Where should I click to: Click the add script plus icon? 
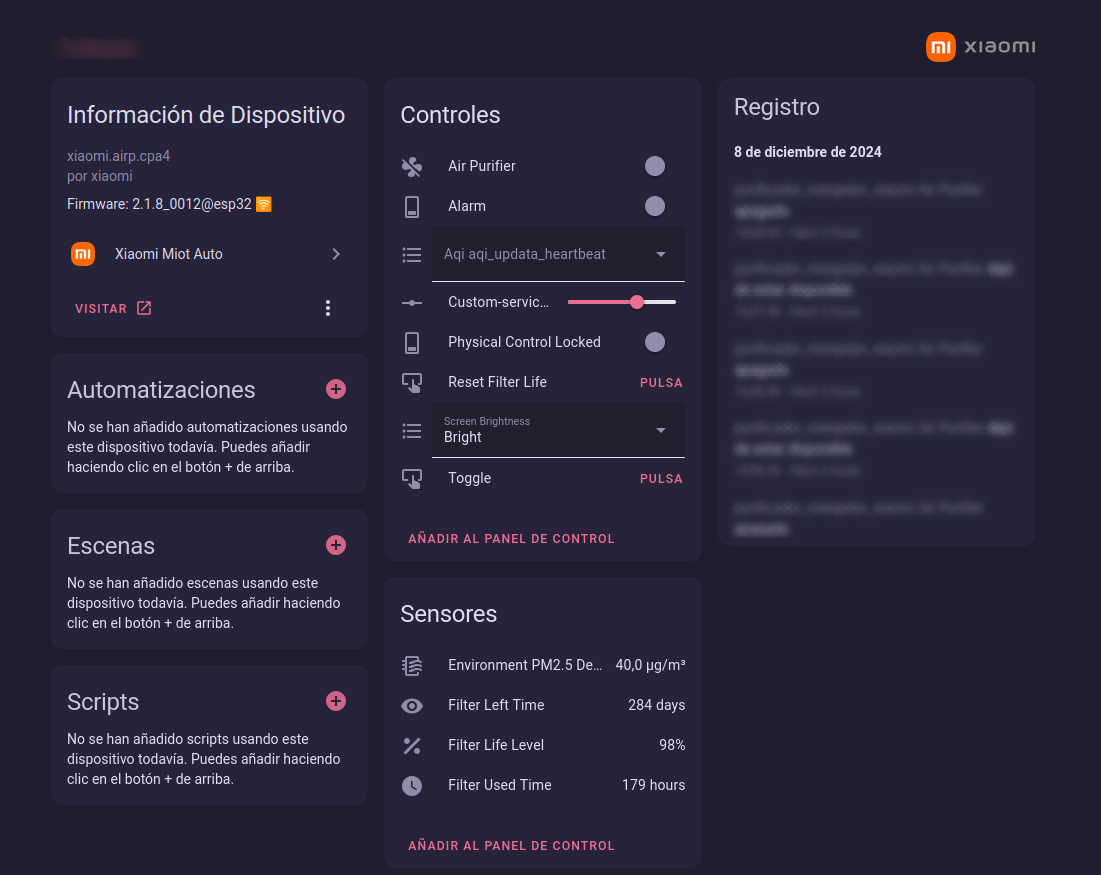(x=336, y=701)
